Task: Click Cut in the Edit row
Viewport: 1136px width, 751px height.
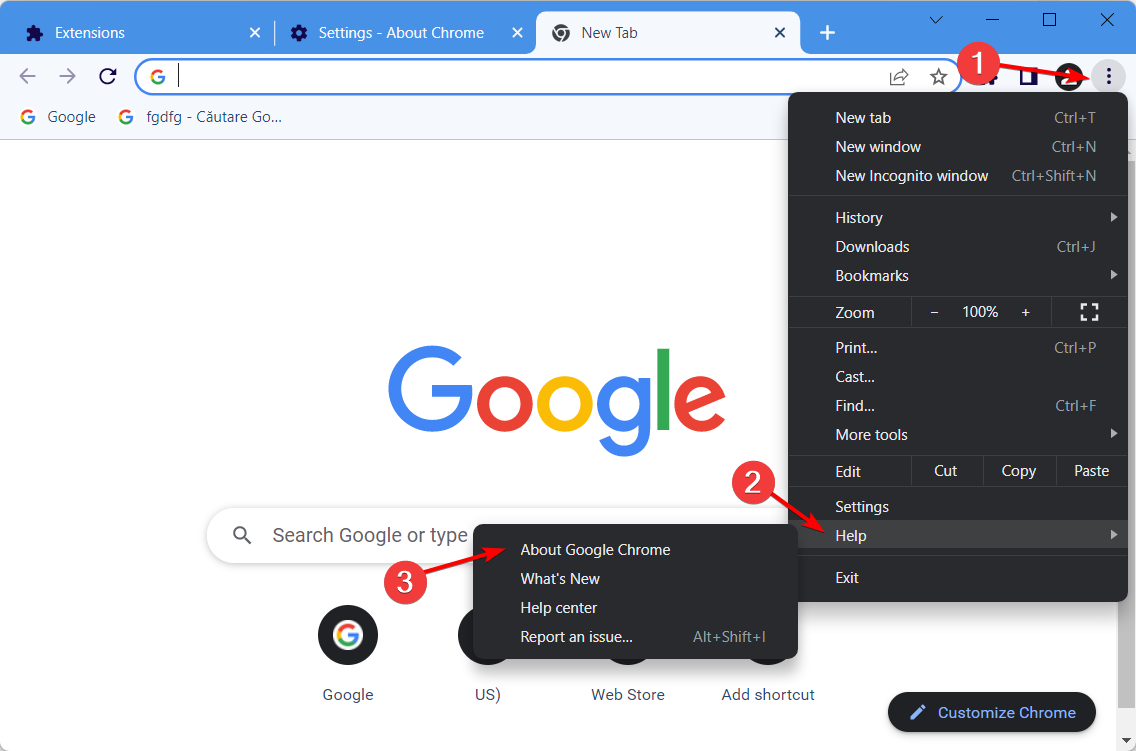Action: click(x=945, y=471)
